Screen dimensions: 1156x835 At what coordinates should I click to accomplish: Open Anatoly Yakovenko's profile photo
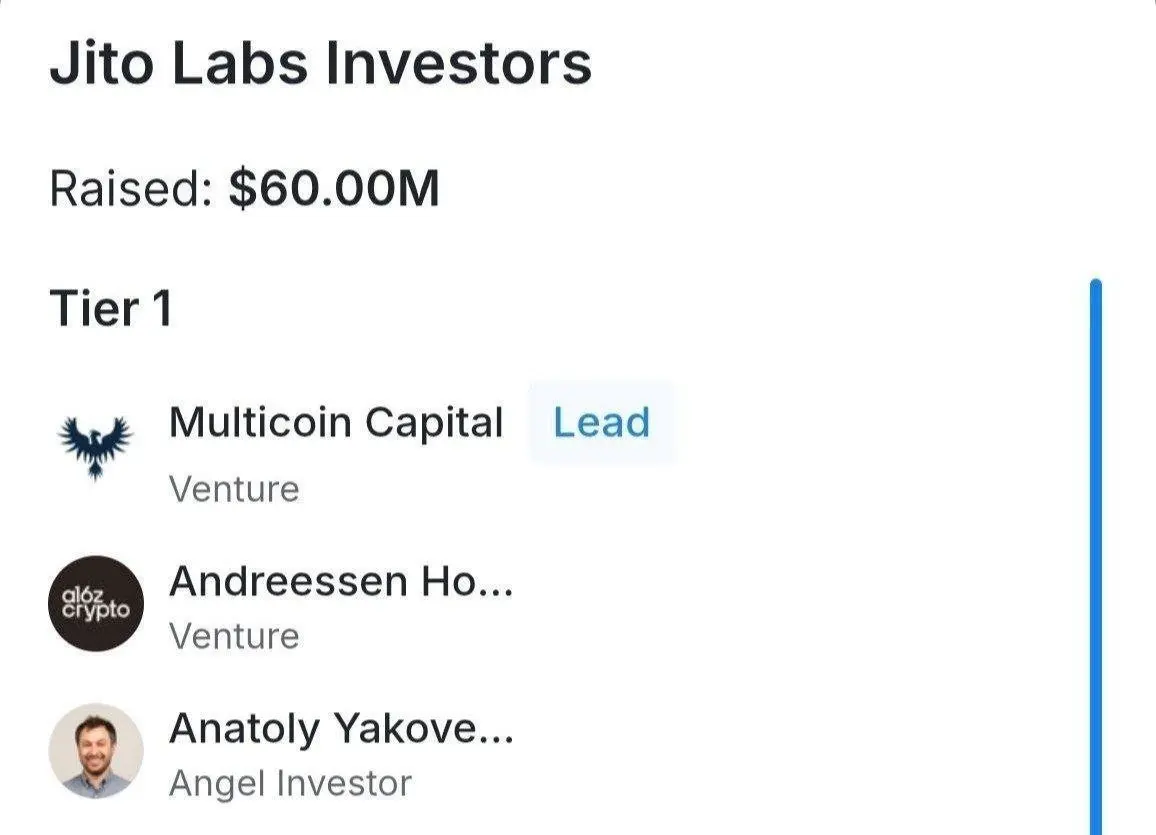click(x=96, y=750)
